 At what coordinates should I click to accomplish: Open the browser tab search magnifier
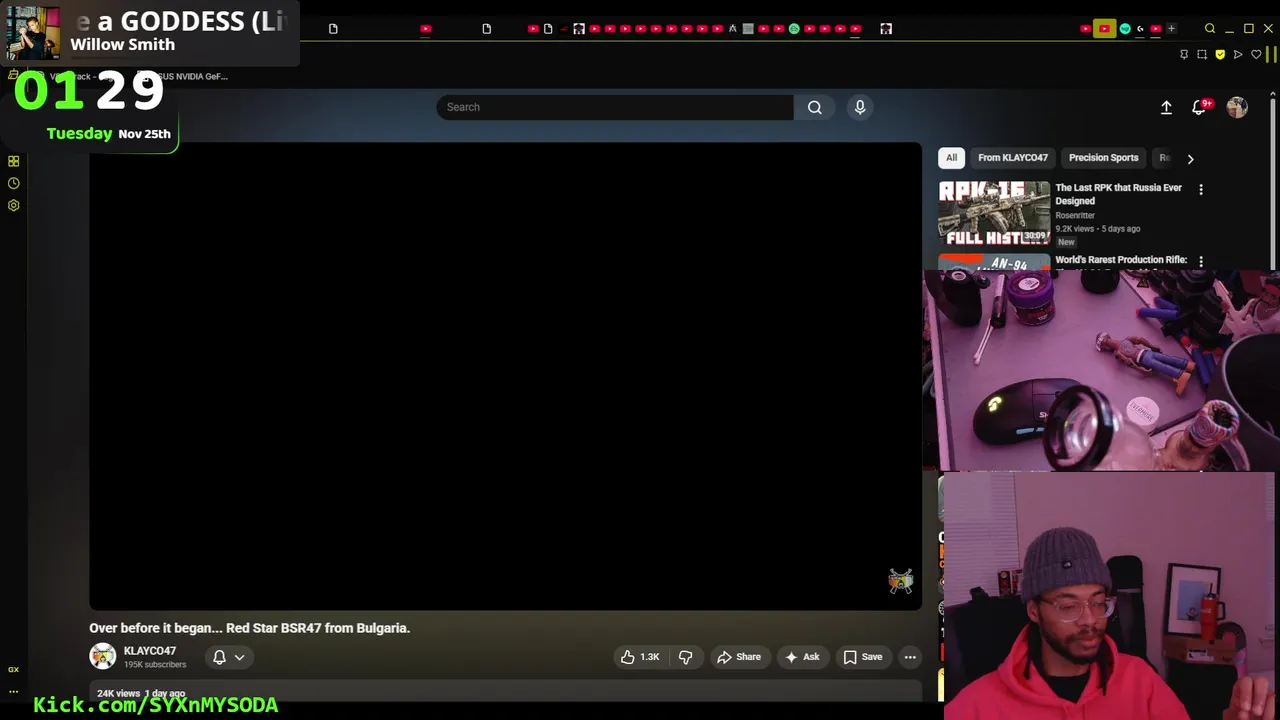(x=1210, y=28)
